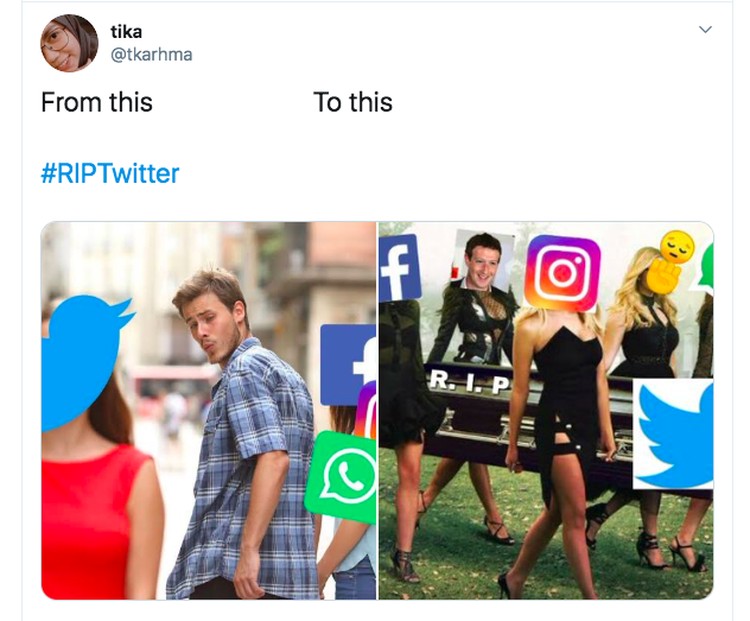
Task: Open the @tkarhma handle link
Action: tap(152, 55)
